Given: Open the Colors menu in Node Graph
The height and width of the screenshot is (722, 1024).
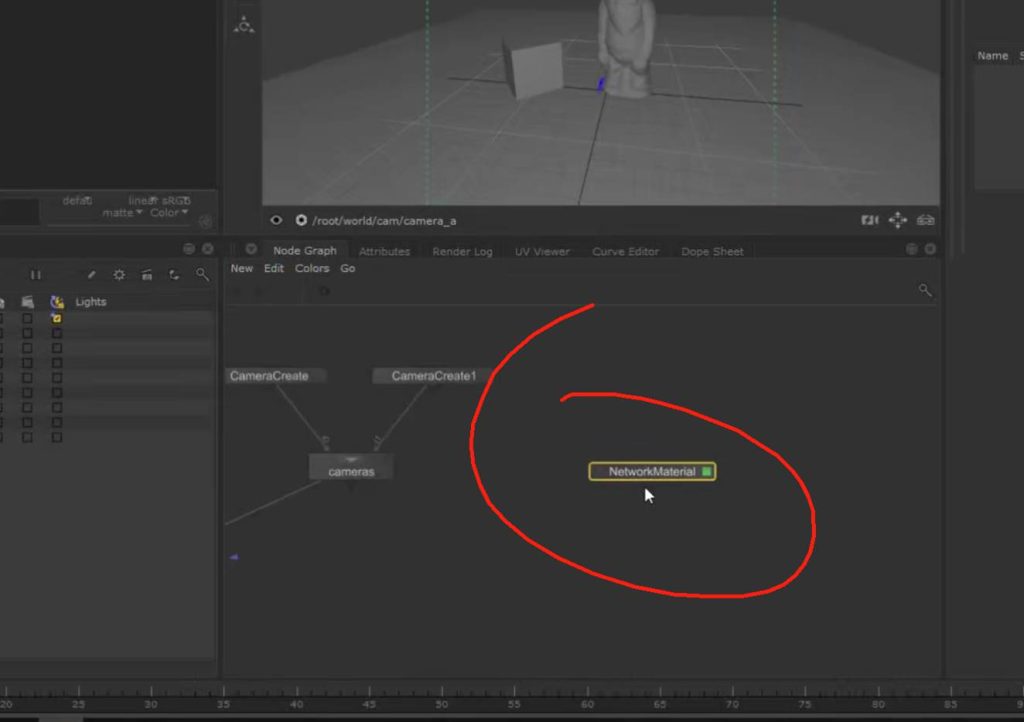Looking at the screenshot, I should coord(312,268).
